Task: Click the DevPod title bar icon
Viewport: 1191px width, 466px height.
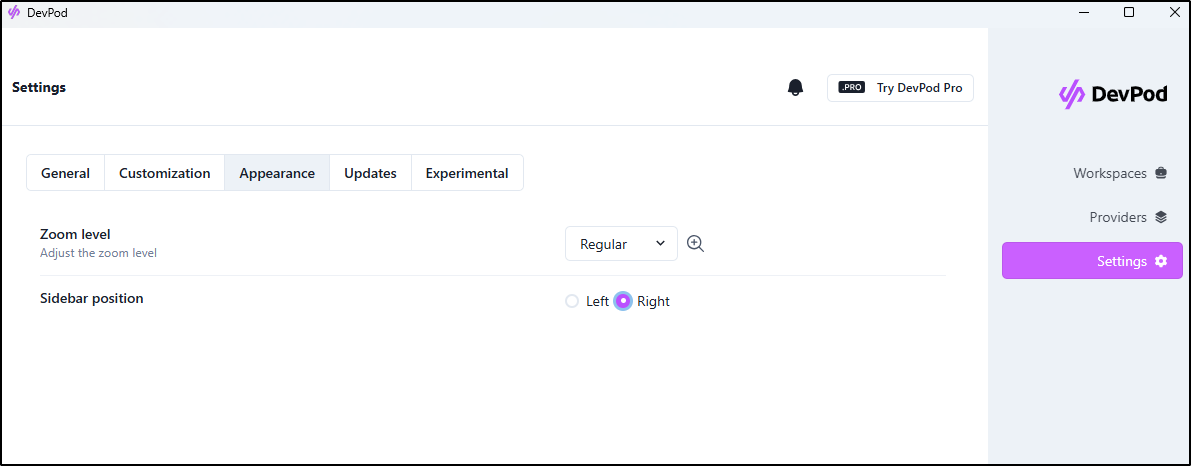Action: pyautogui.click(x=14, y=13)
